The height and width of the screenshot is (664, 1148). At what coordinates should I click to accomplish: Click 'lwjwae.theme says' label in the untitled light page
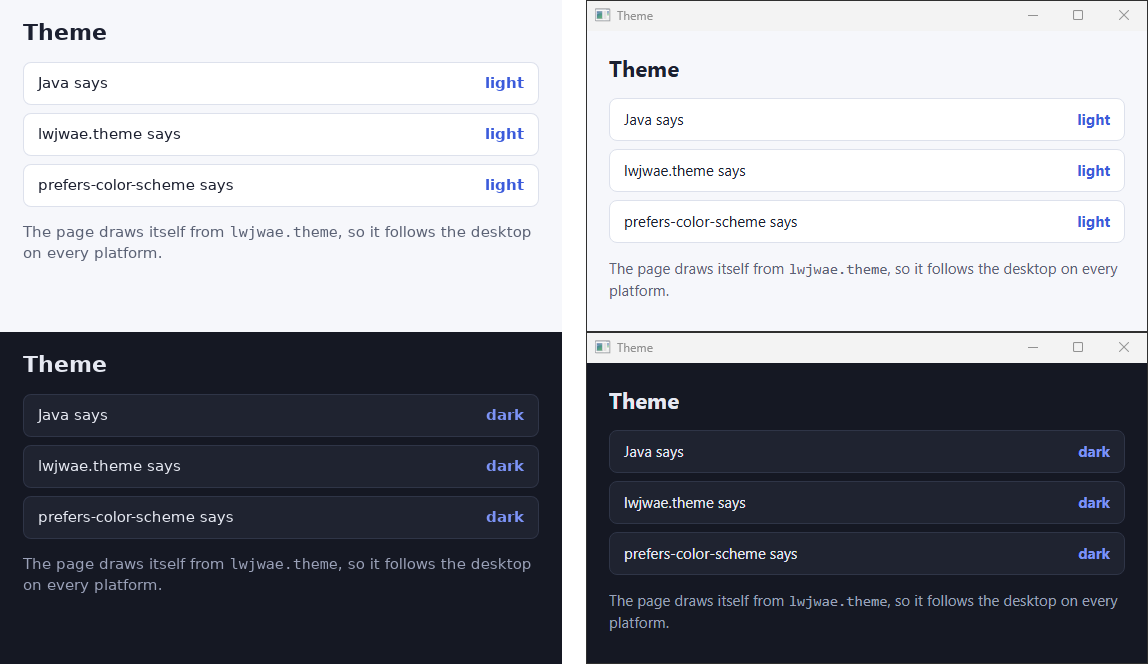coord(109,134)
